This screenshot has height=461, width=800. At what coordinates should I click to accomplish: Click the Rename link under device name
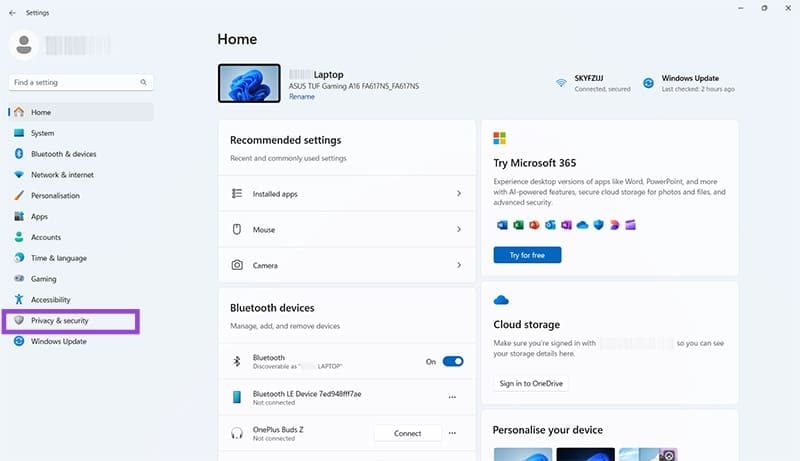pos(301,97)
